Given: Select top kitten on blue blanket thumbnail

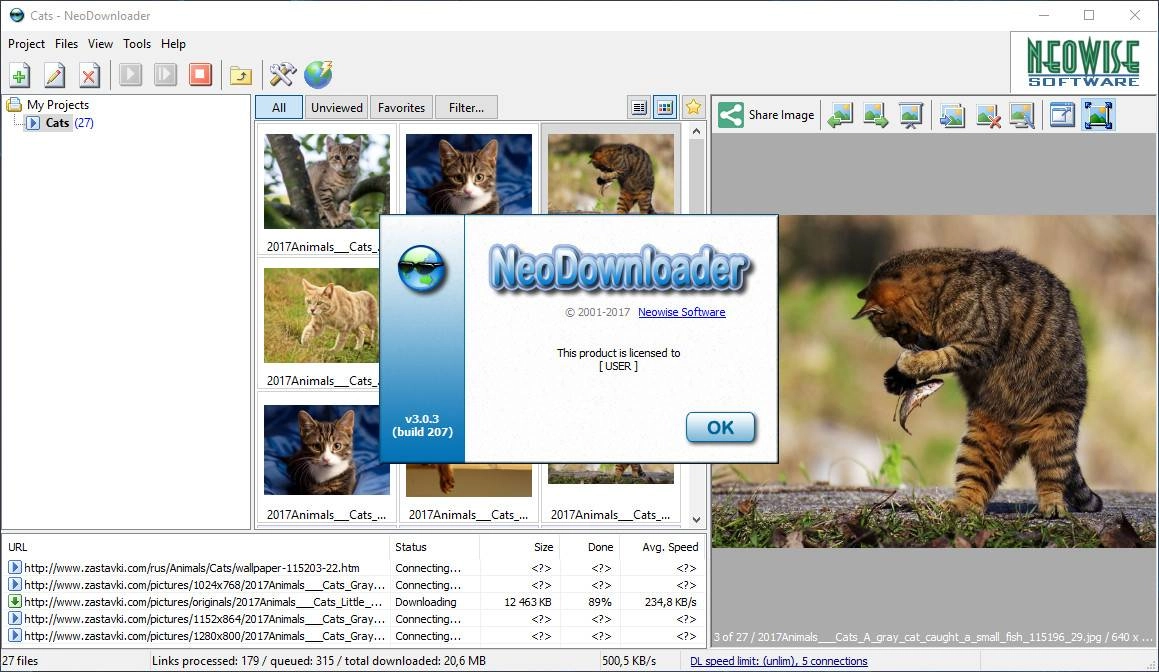Looking at the screenshot, I should pos(469,174).
